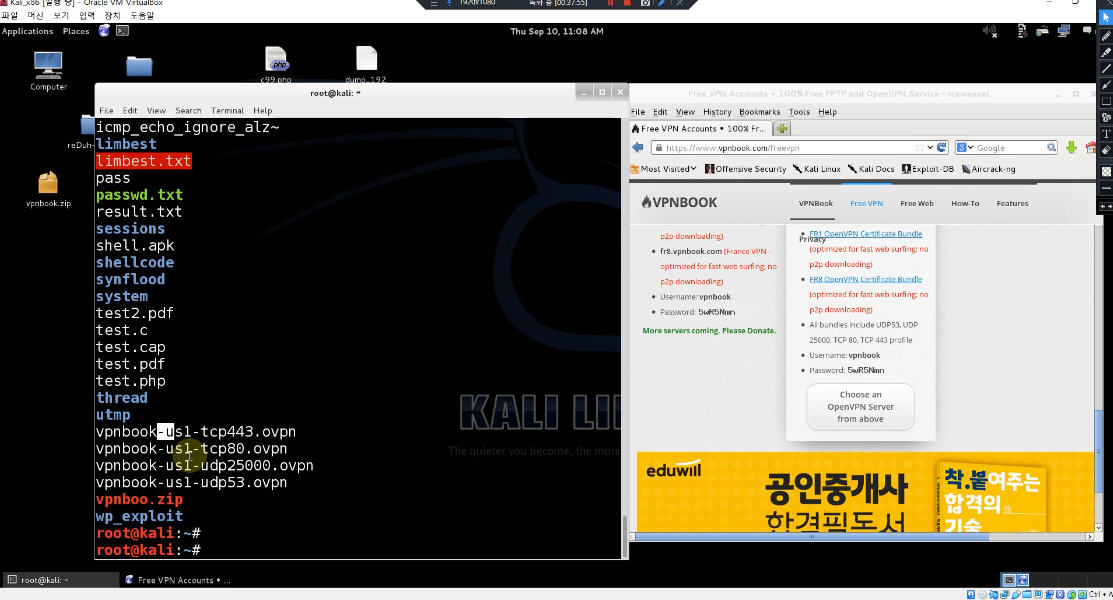Select the text tool in the annotation toolbar
The image size is (1113, 600).
[1105, 134]
